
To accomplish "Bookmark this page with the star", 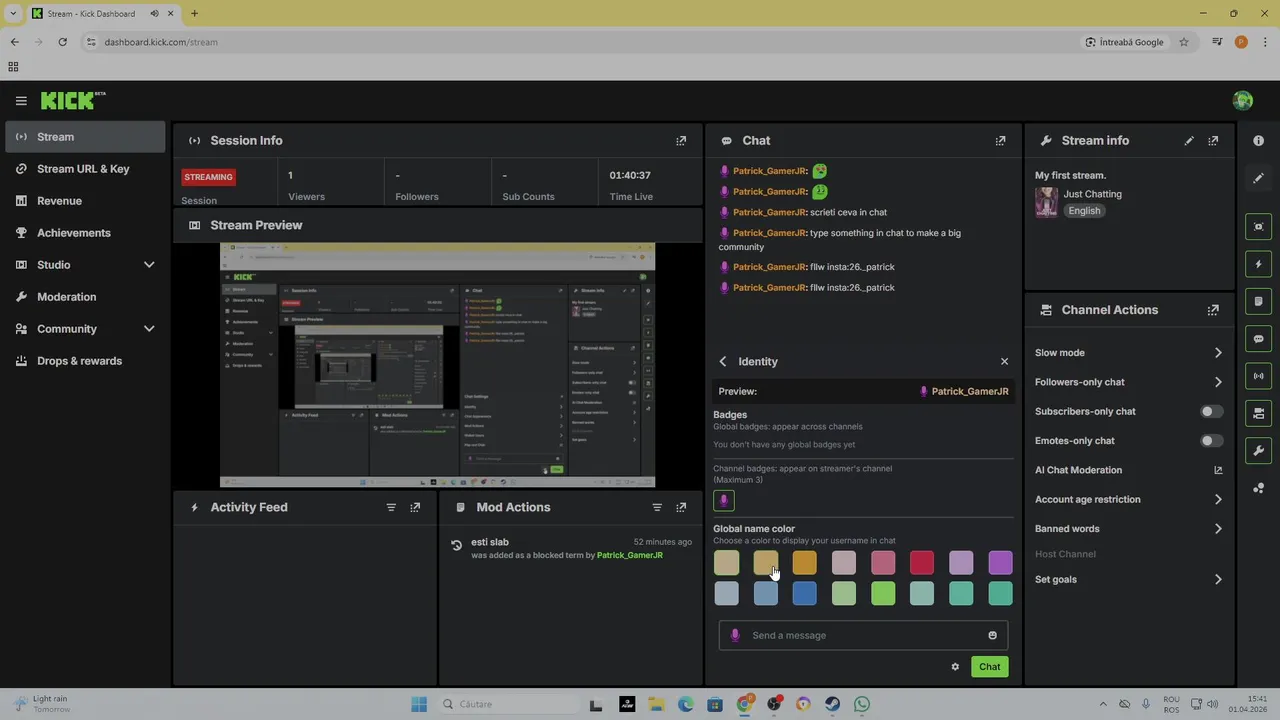I will (1184, 42).
